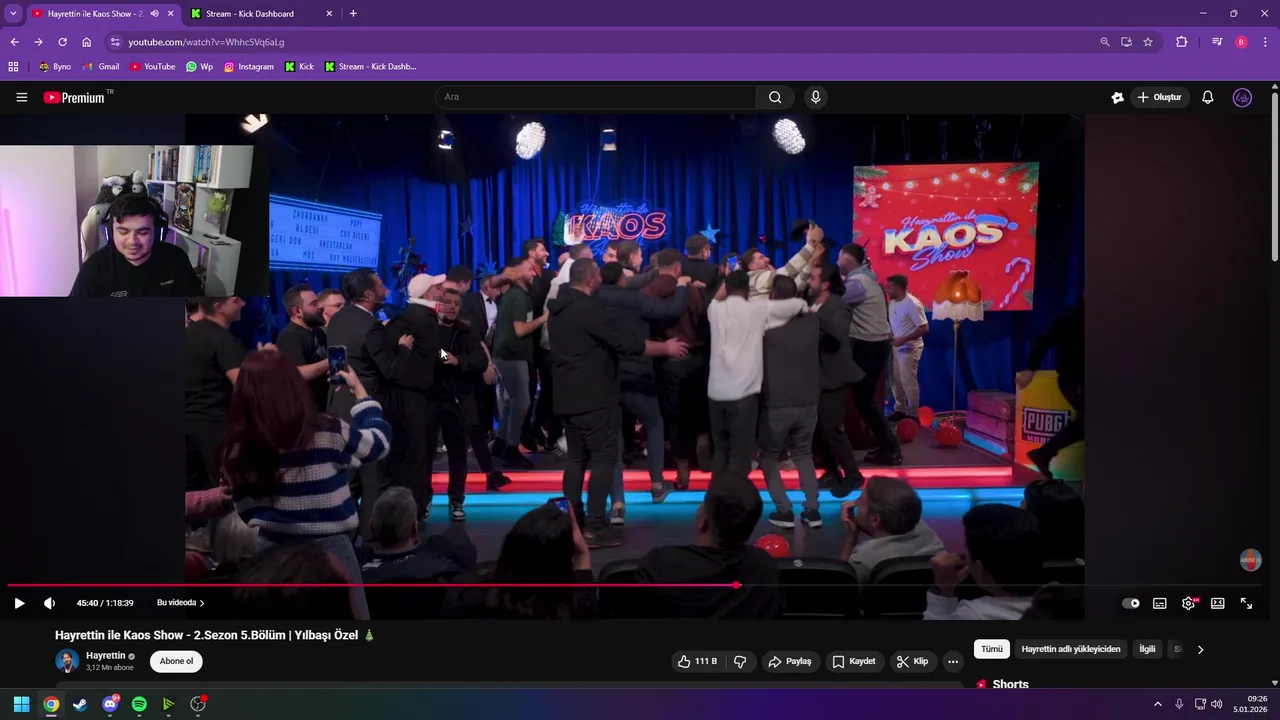Open YouTube notifications bell
The image size is (1280, 720).
(1208, 97)
